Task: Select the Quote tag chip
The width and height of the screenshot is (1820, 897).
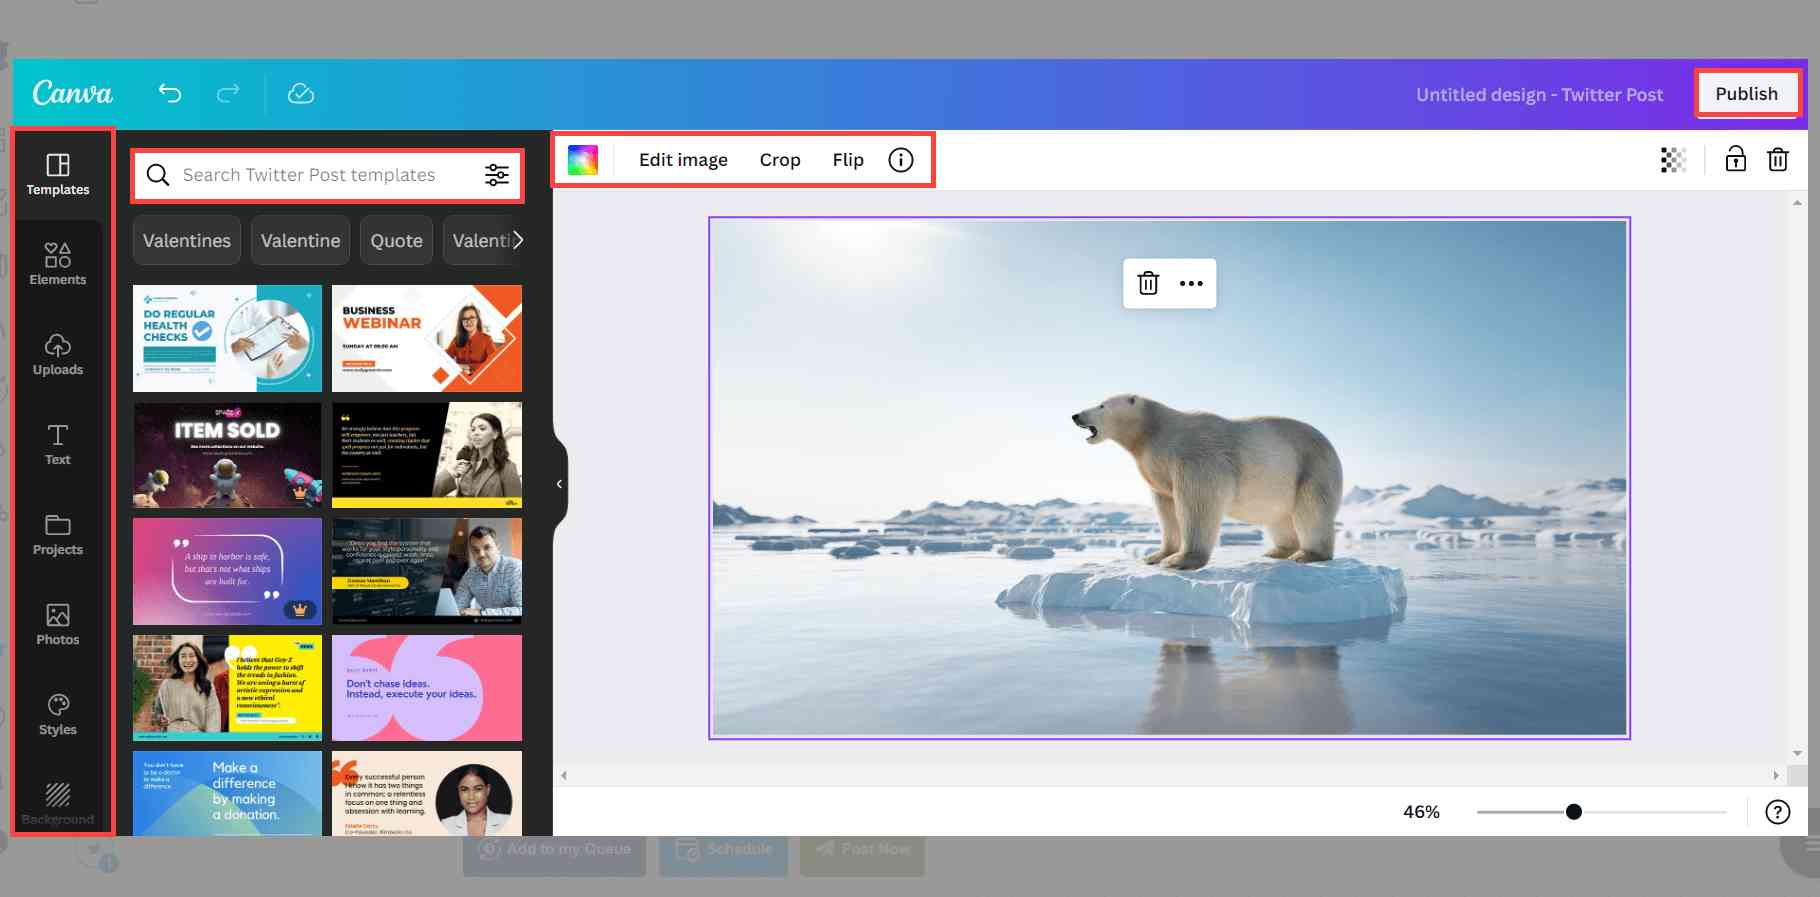Action: [397, 240]
